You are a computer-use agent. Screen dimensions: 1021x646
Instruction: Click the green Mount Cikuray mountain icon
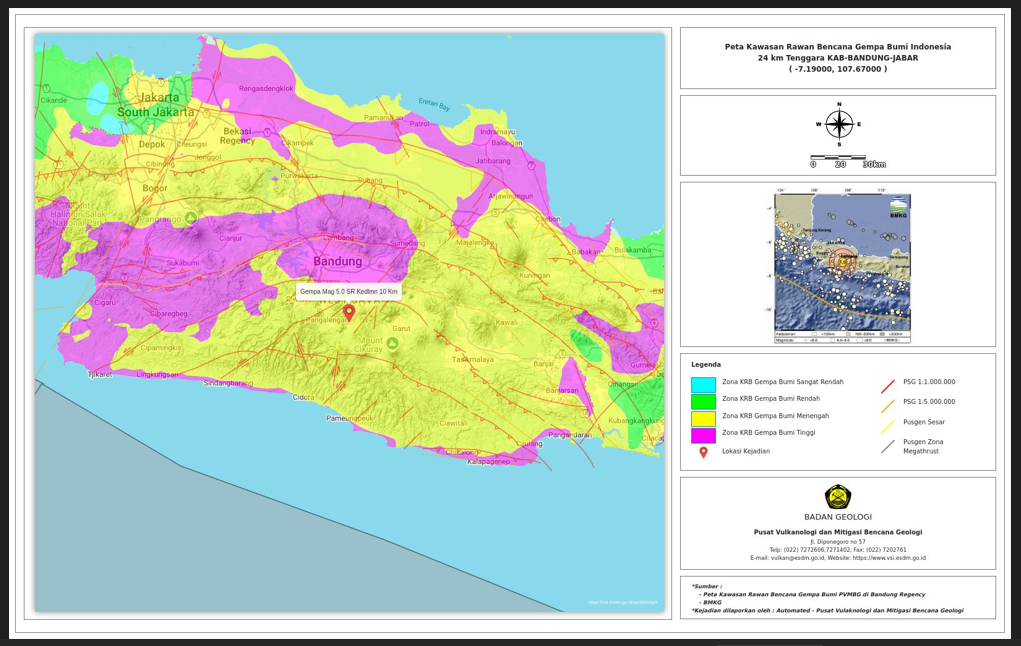[393, 344]
